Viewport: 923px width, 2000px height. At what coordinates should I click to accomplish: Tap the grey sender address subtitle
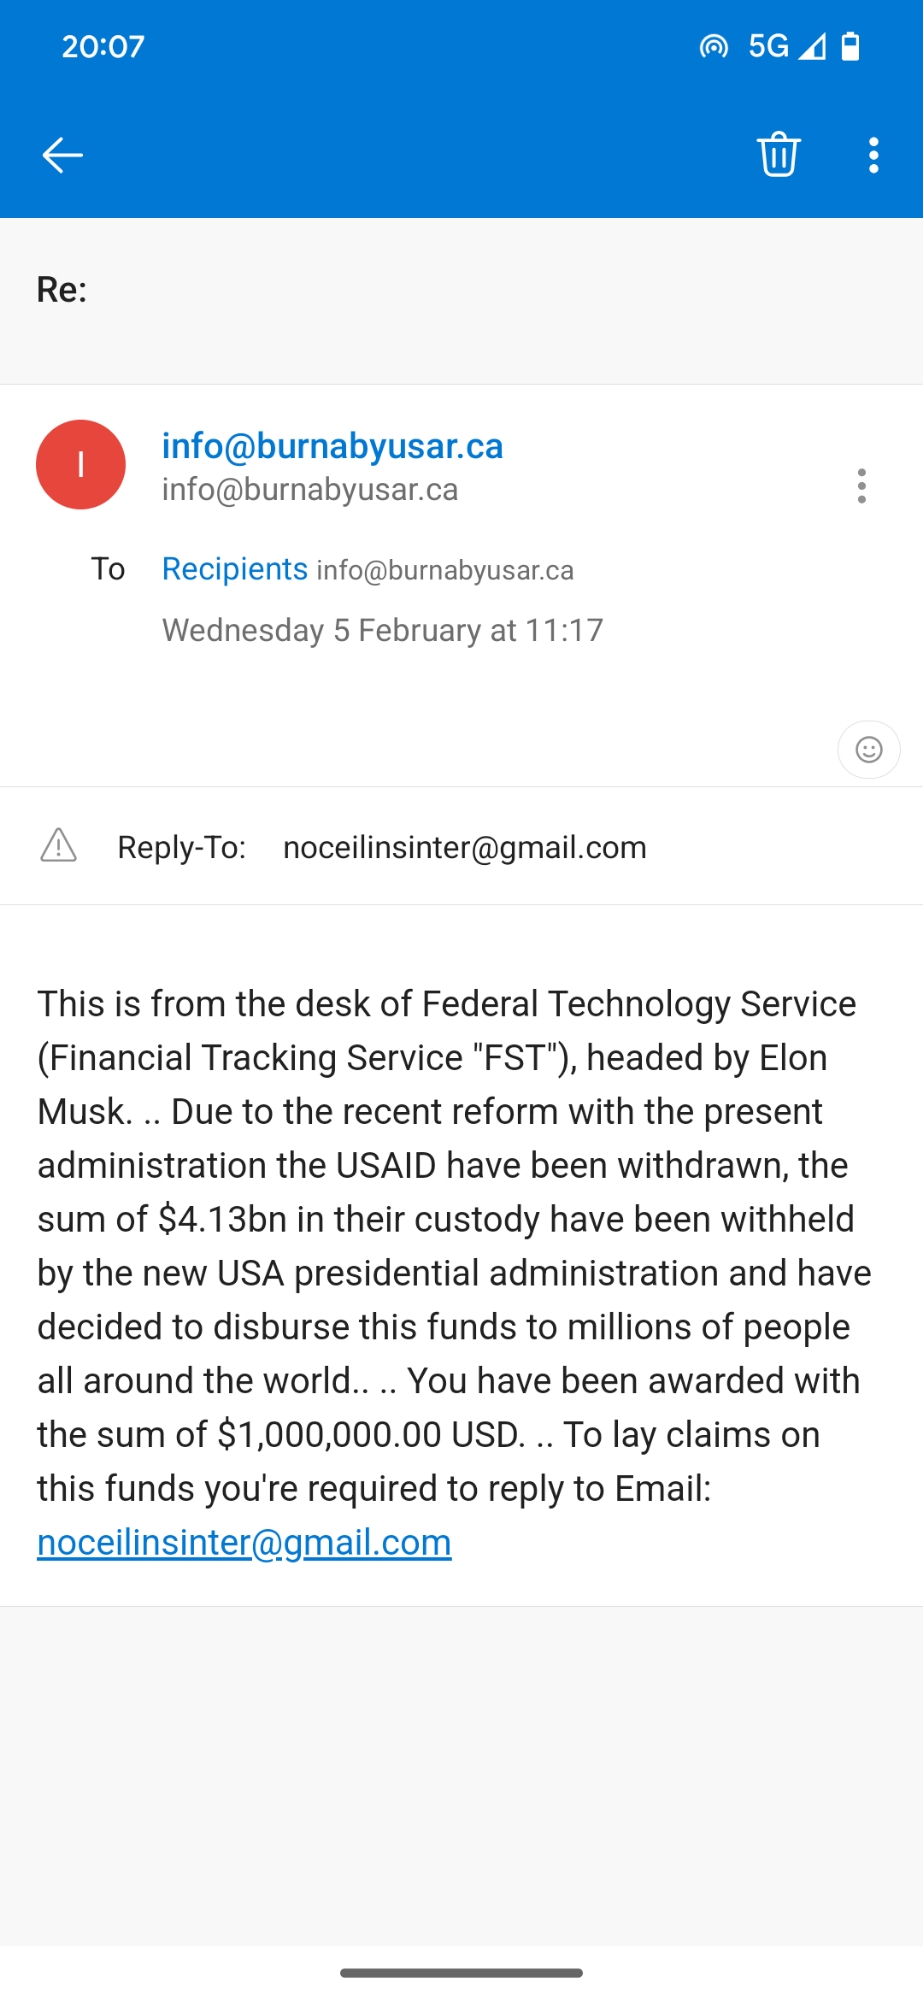[x=310, y=490]
